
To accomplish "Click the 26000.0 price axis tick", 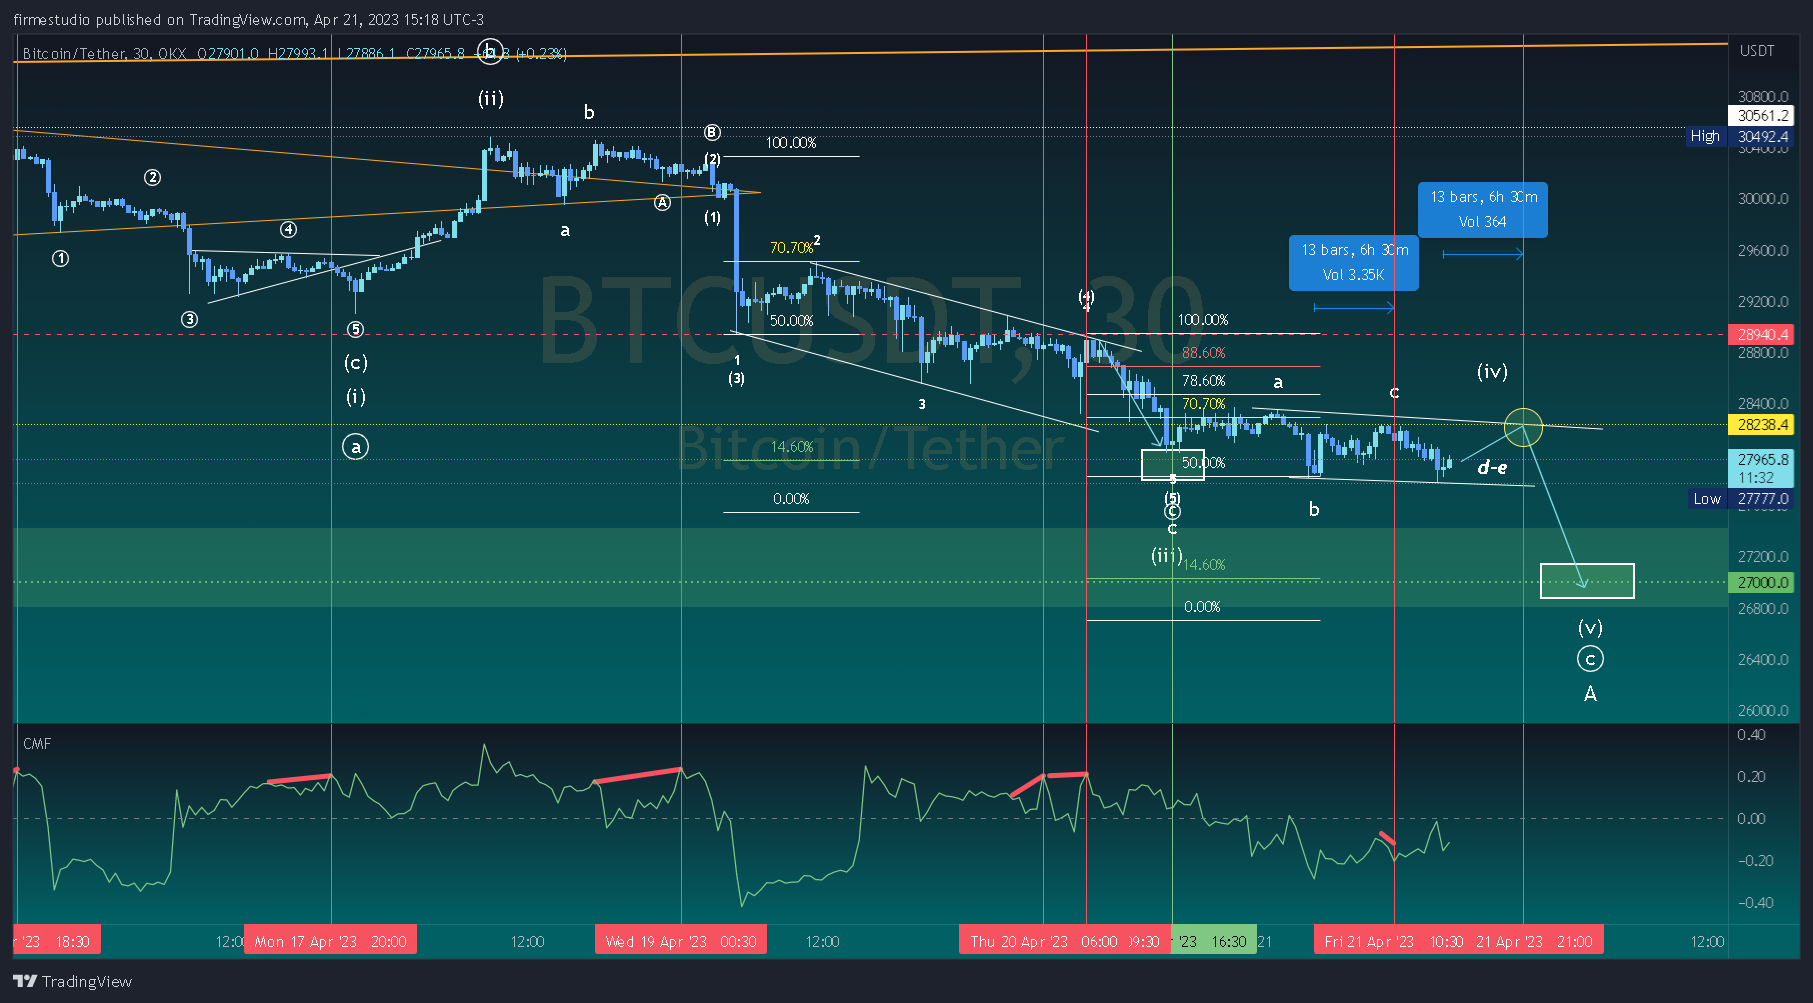I will [1762, 710].
